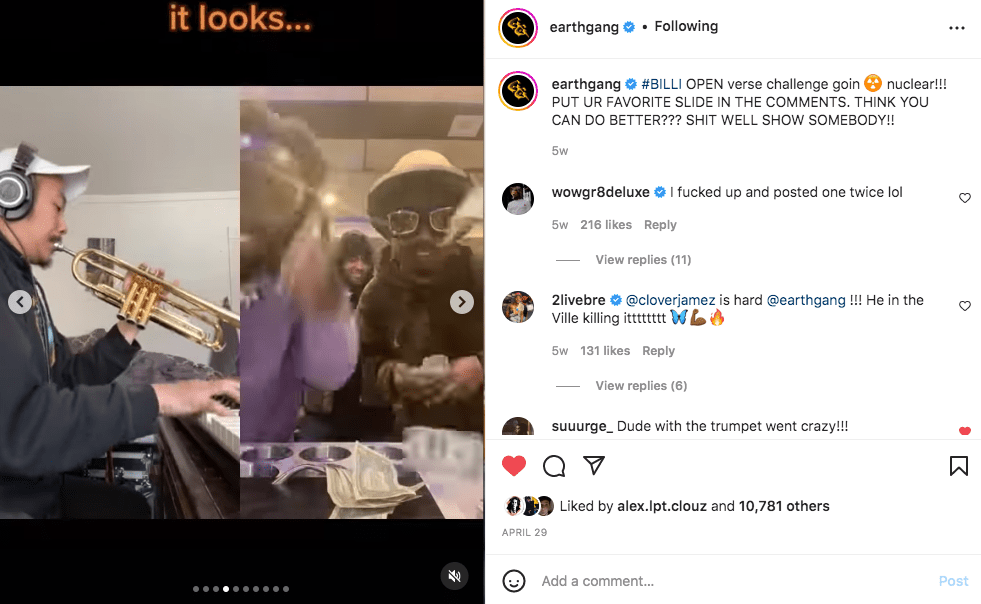The height and width of the screenshot is (604, 981).
Task: Open the comment speech bubble icon
Action: (x=554, y=466)
